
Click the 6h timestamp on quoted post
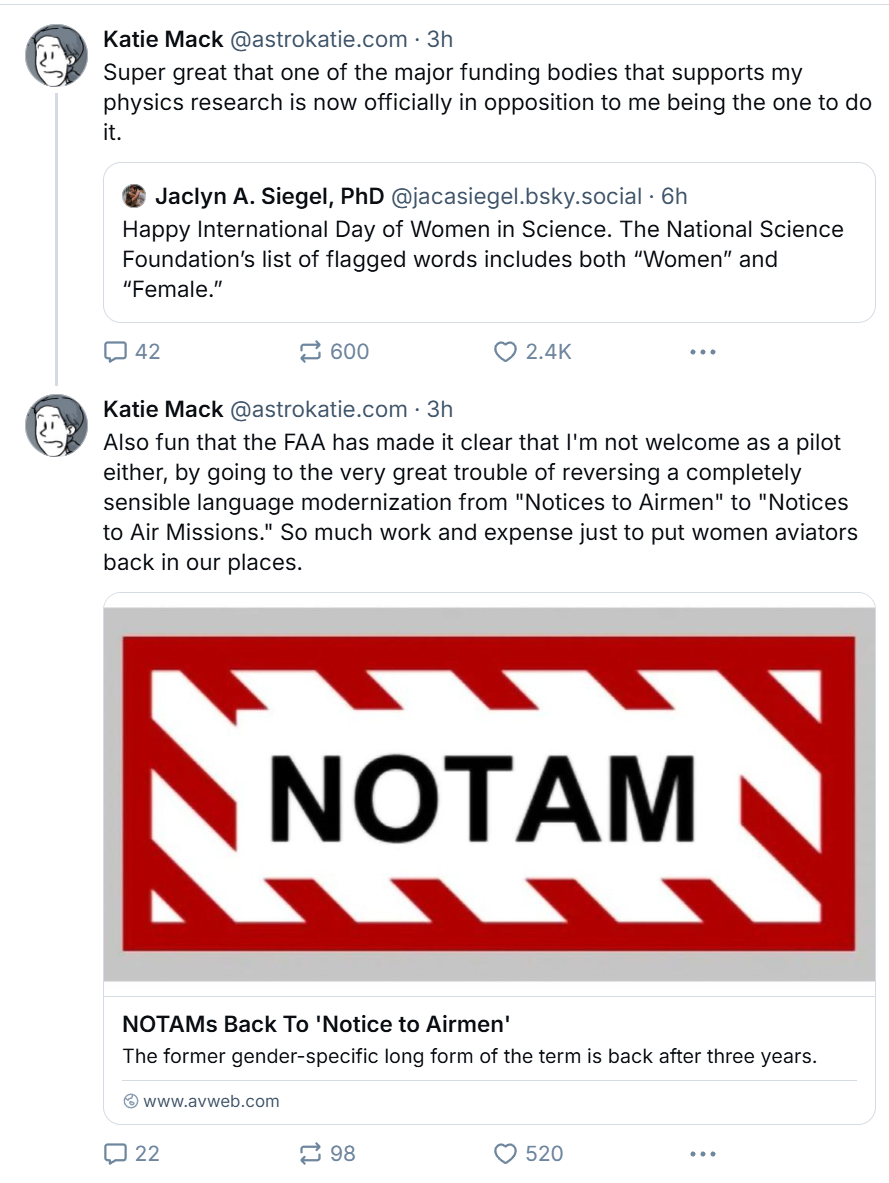coord(674,196)
